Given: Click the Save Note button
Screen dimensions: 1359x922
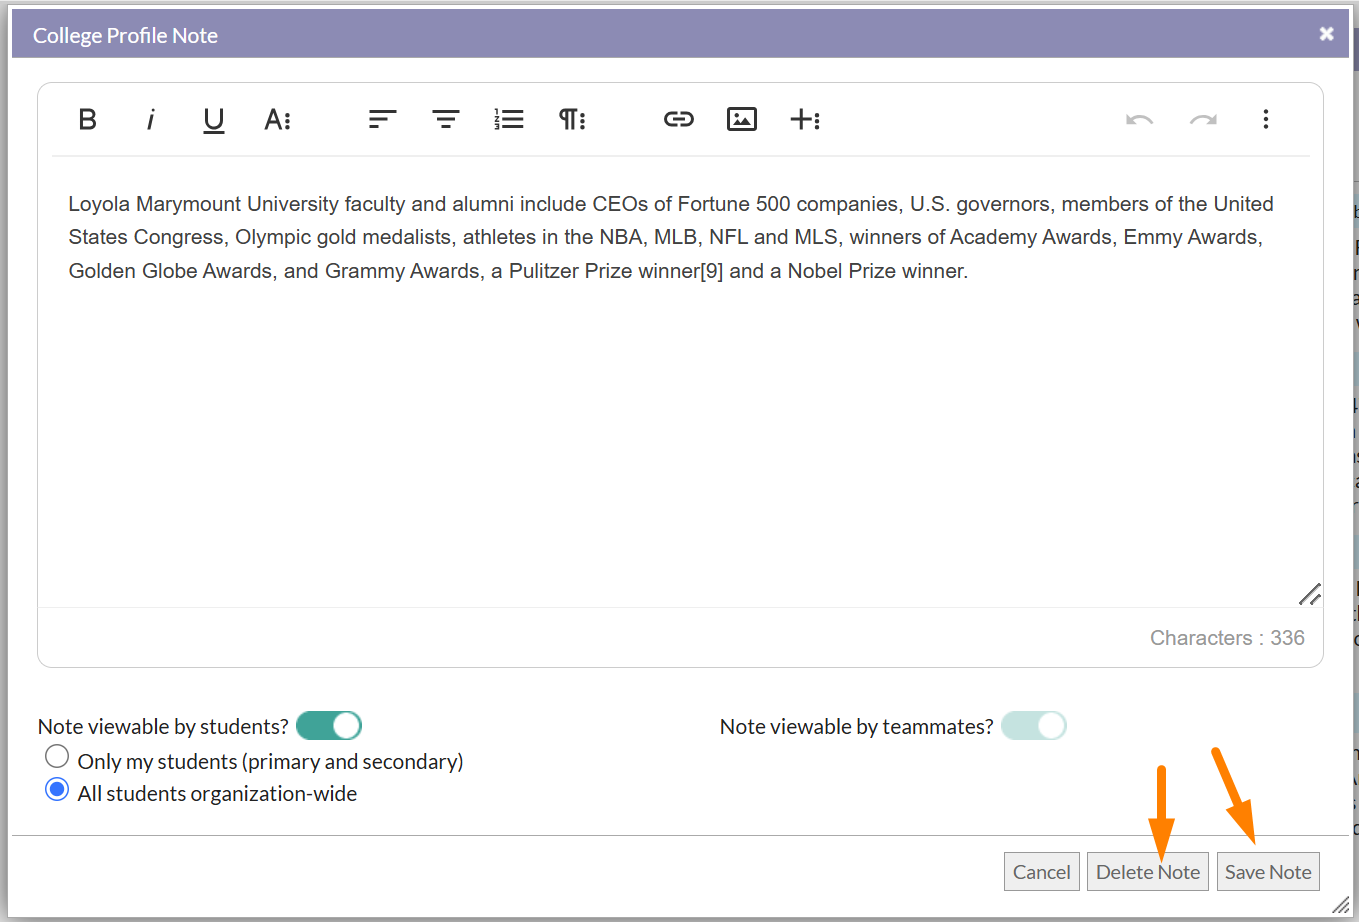Looking at the screenshot, I should click(x=1268, y=872).
